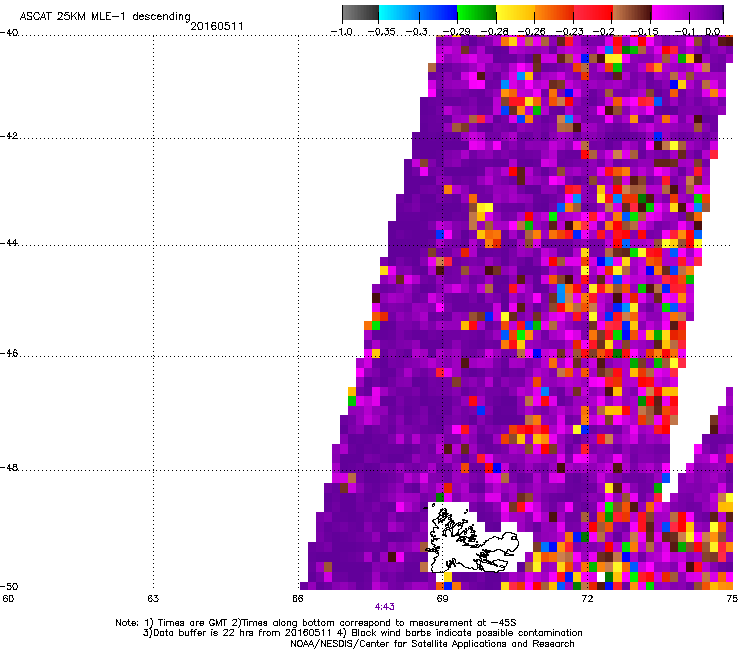740x650 pixels.
Task: Select the yellow color bar segment
Action: click(x=515, y=13)
